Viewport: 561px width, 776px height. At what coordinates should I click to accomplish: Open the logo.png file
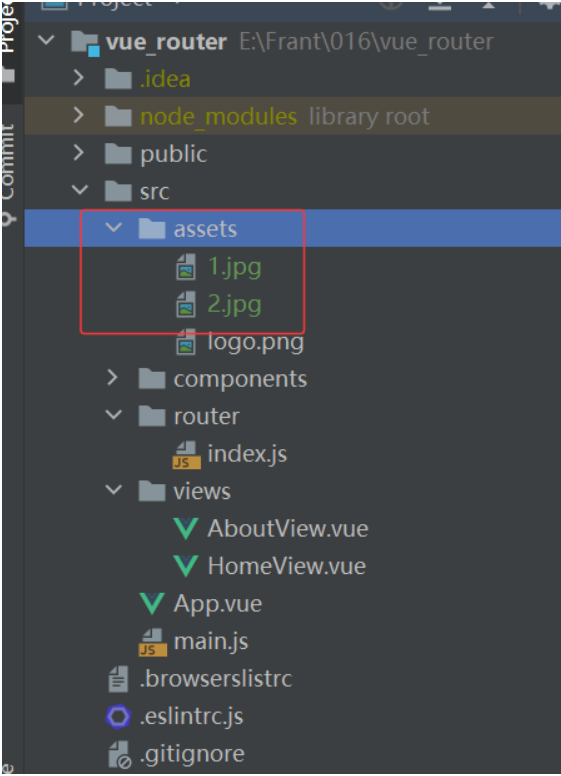[255, 342]
